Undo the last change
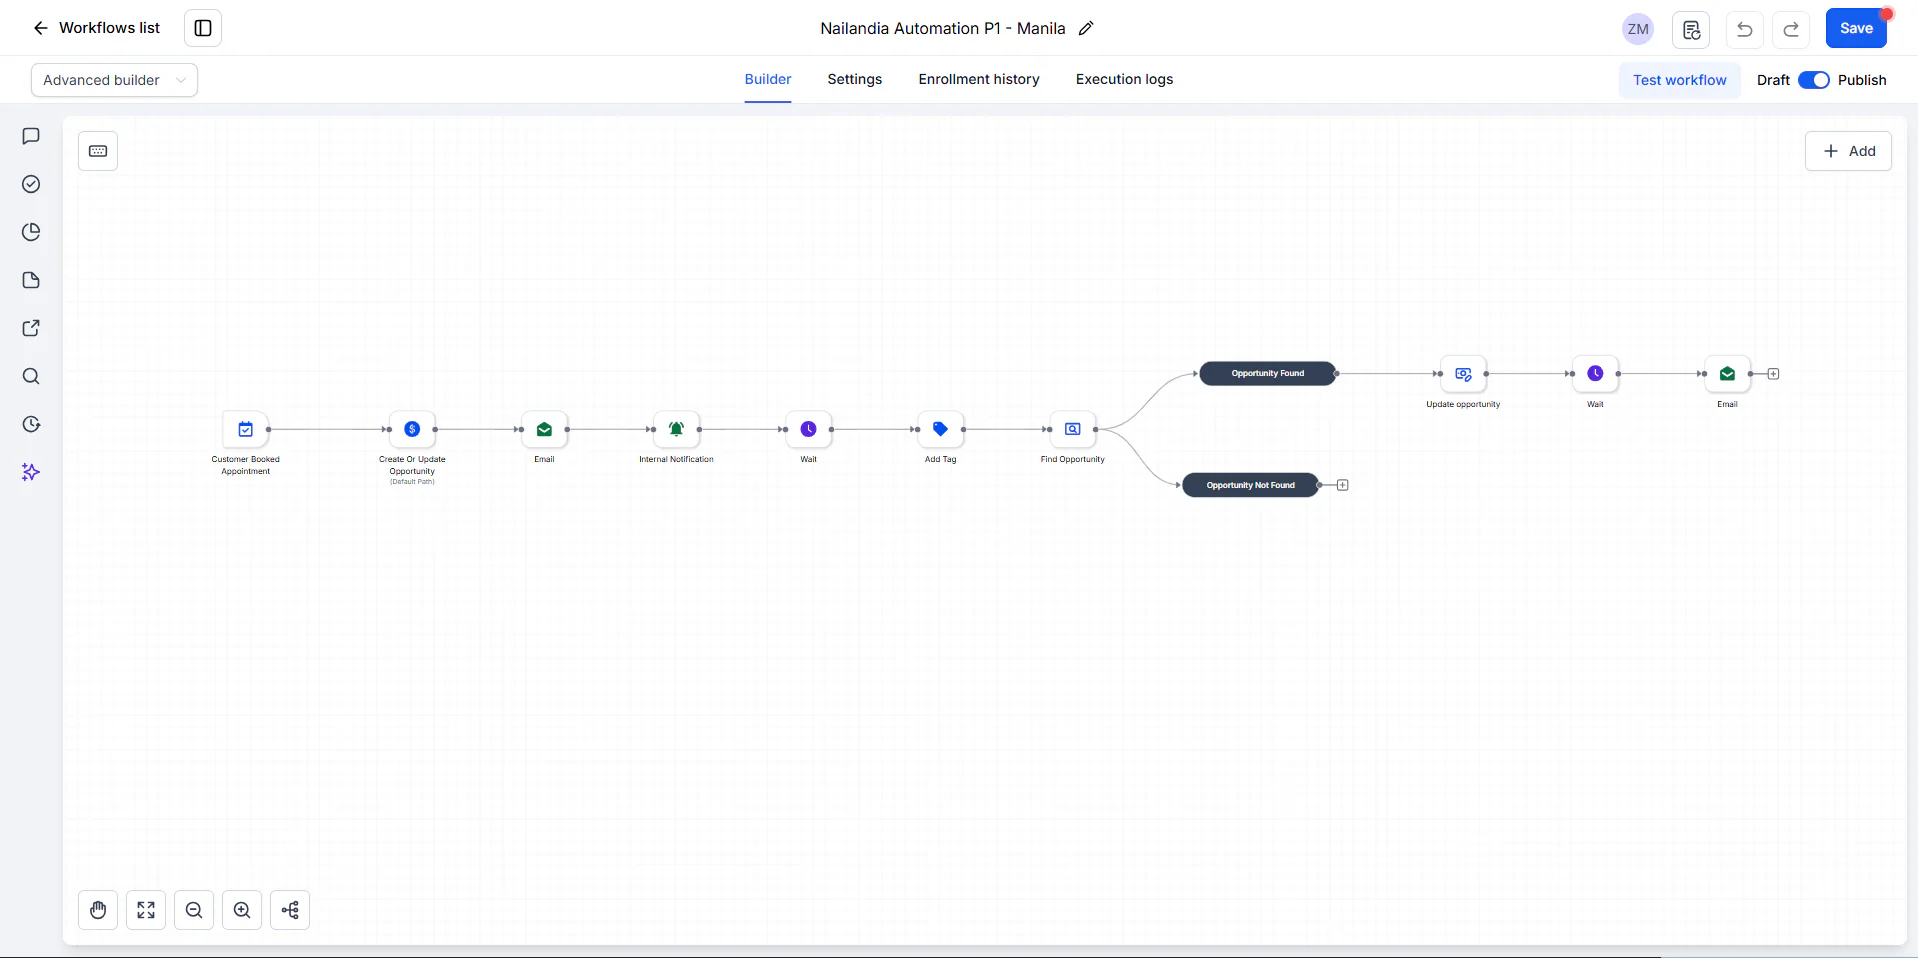The height and width of the screenshot is (958, 1918). [1744, 29]
